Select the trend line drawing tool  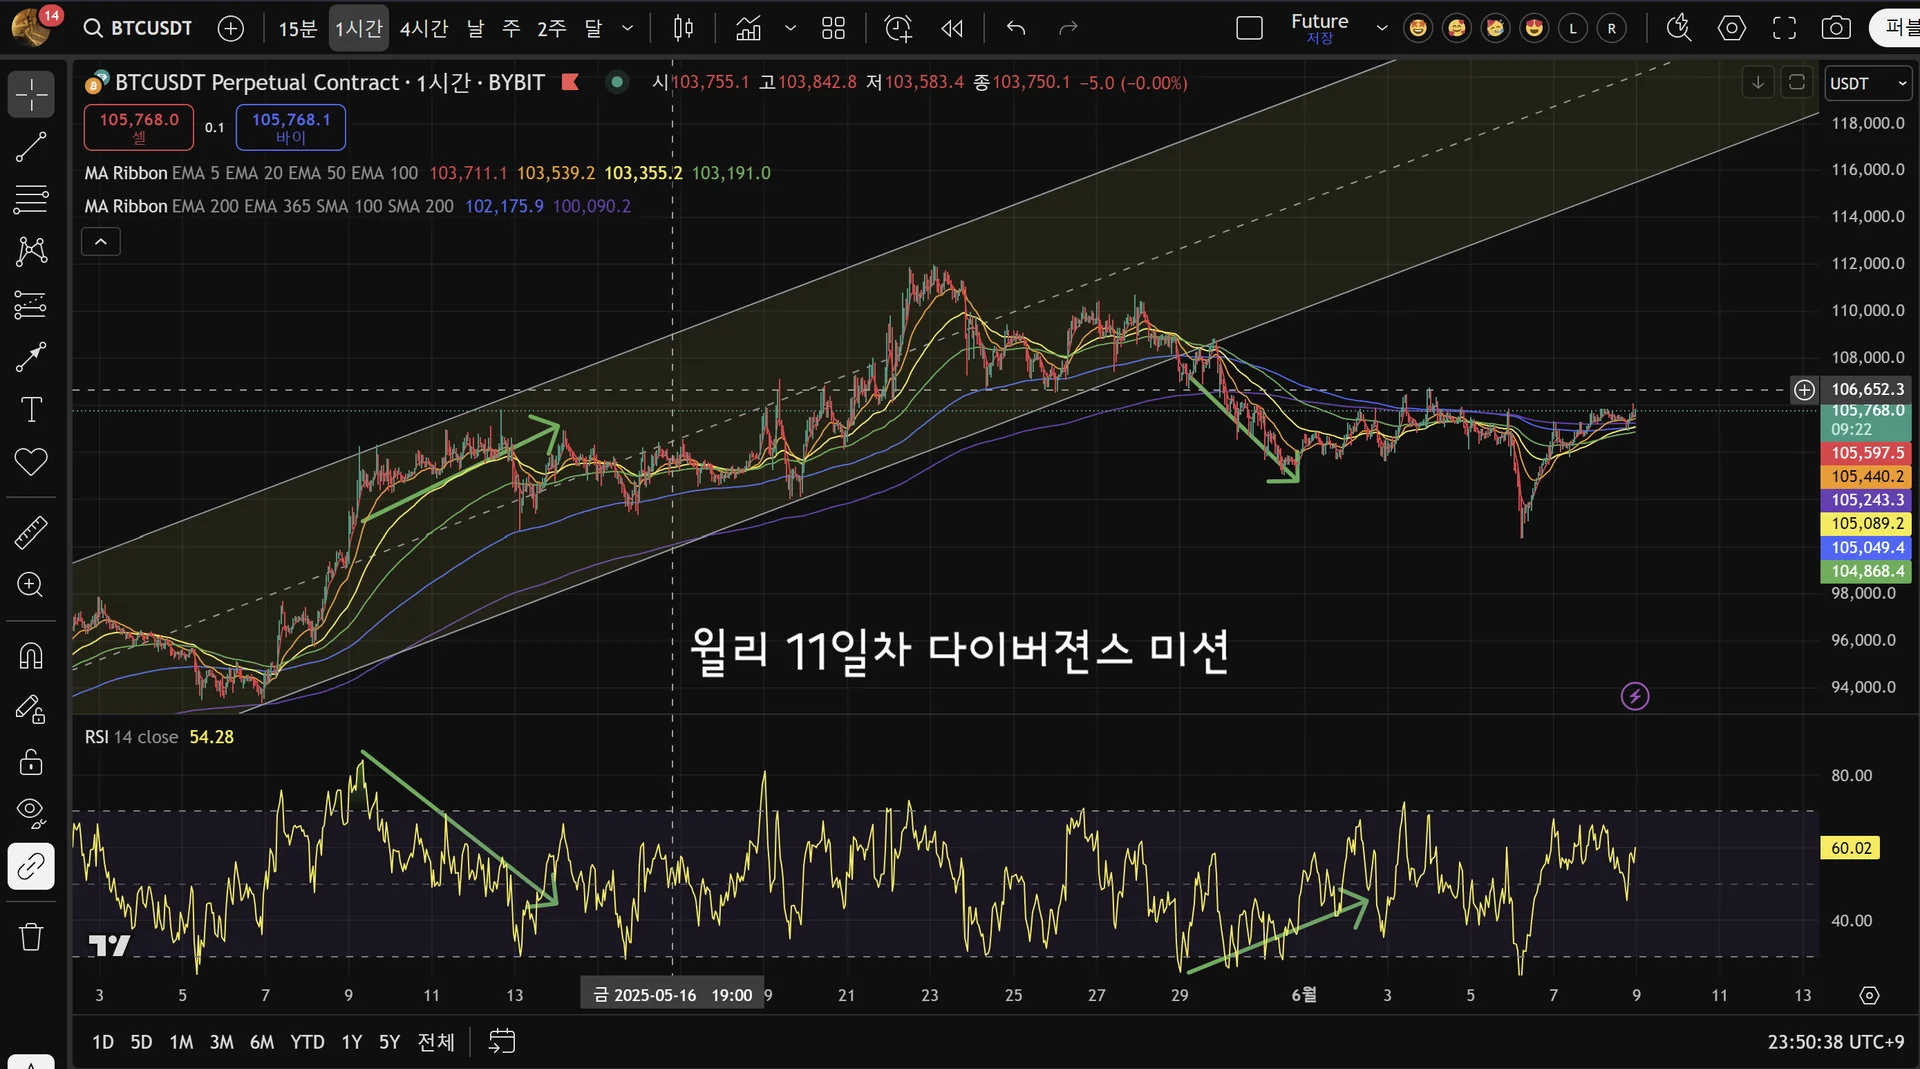point(31,147)
